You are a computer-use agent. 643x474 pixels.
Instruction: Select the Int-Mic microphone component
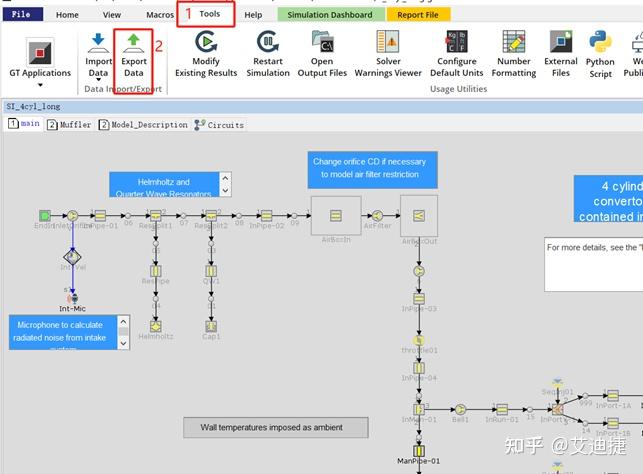click(72, 298)
